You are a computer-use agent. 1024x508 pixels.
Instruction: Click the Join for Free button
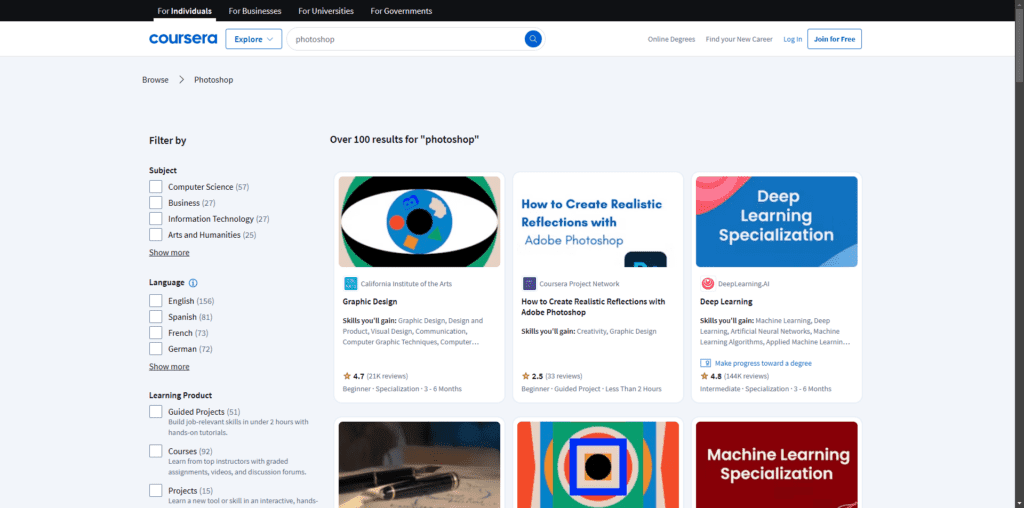pos(834,39)
